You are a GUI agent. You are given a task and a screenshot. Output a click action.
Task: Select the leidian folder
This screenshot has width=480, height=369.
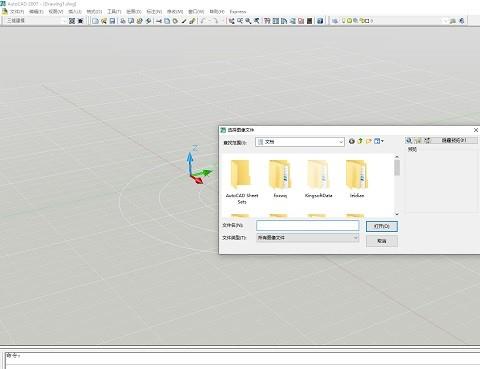coord(357,179)
